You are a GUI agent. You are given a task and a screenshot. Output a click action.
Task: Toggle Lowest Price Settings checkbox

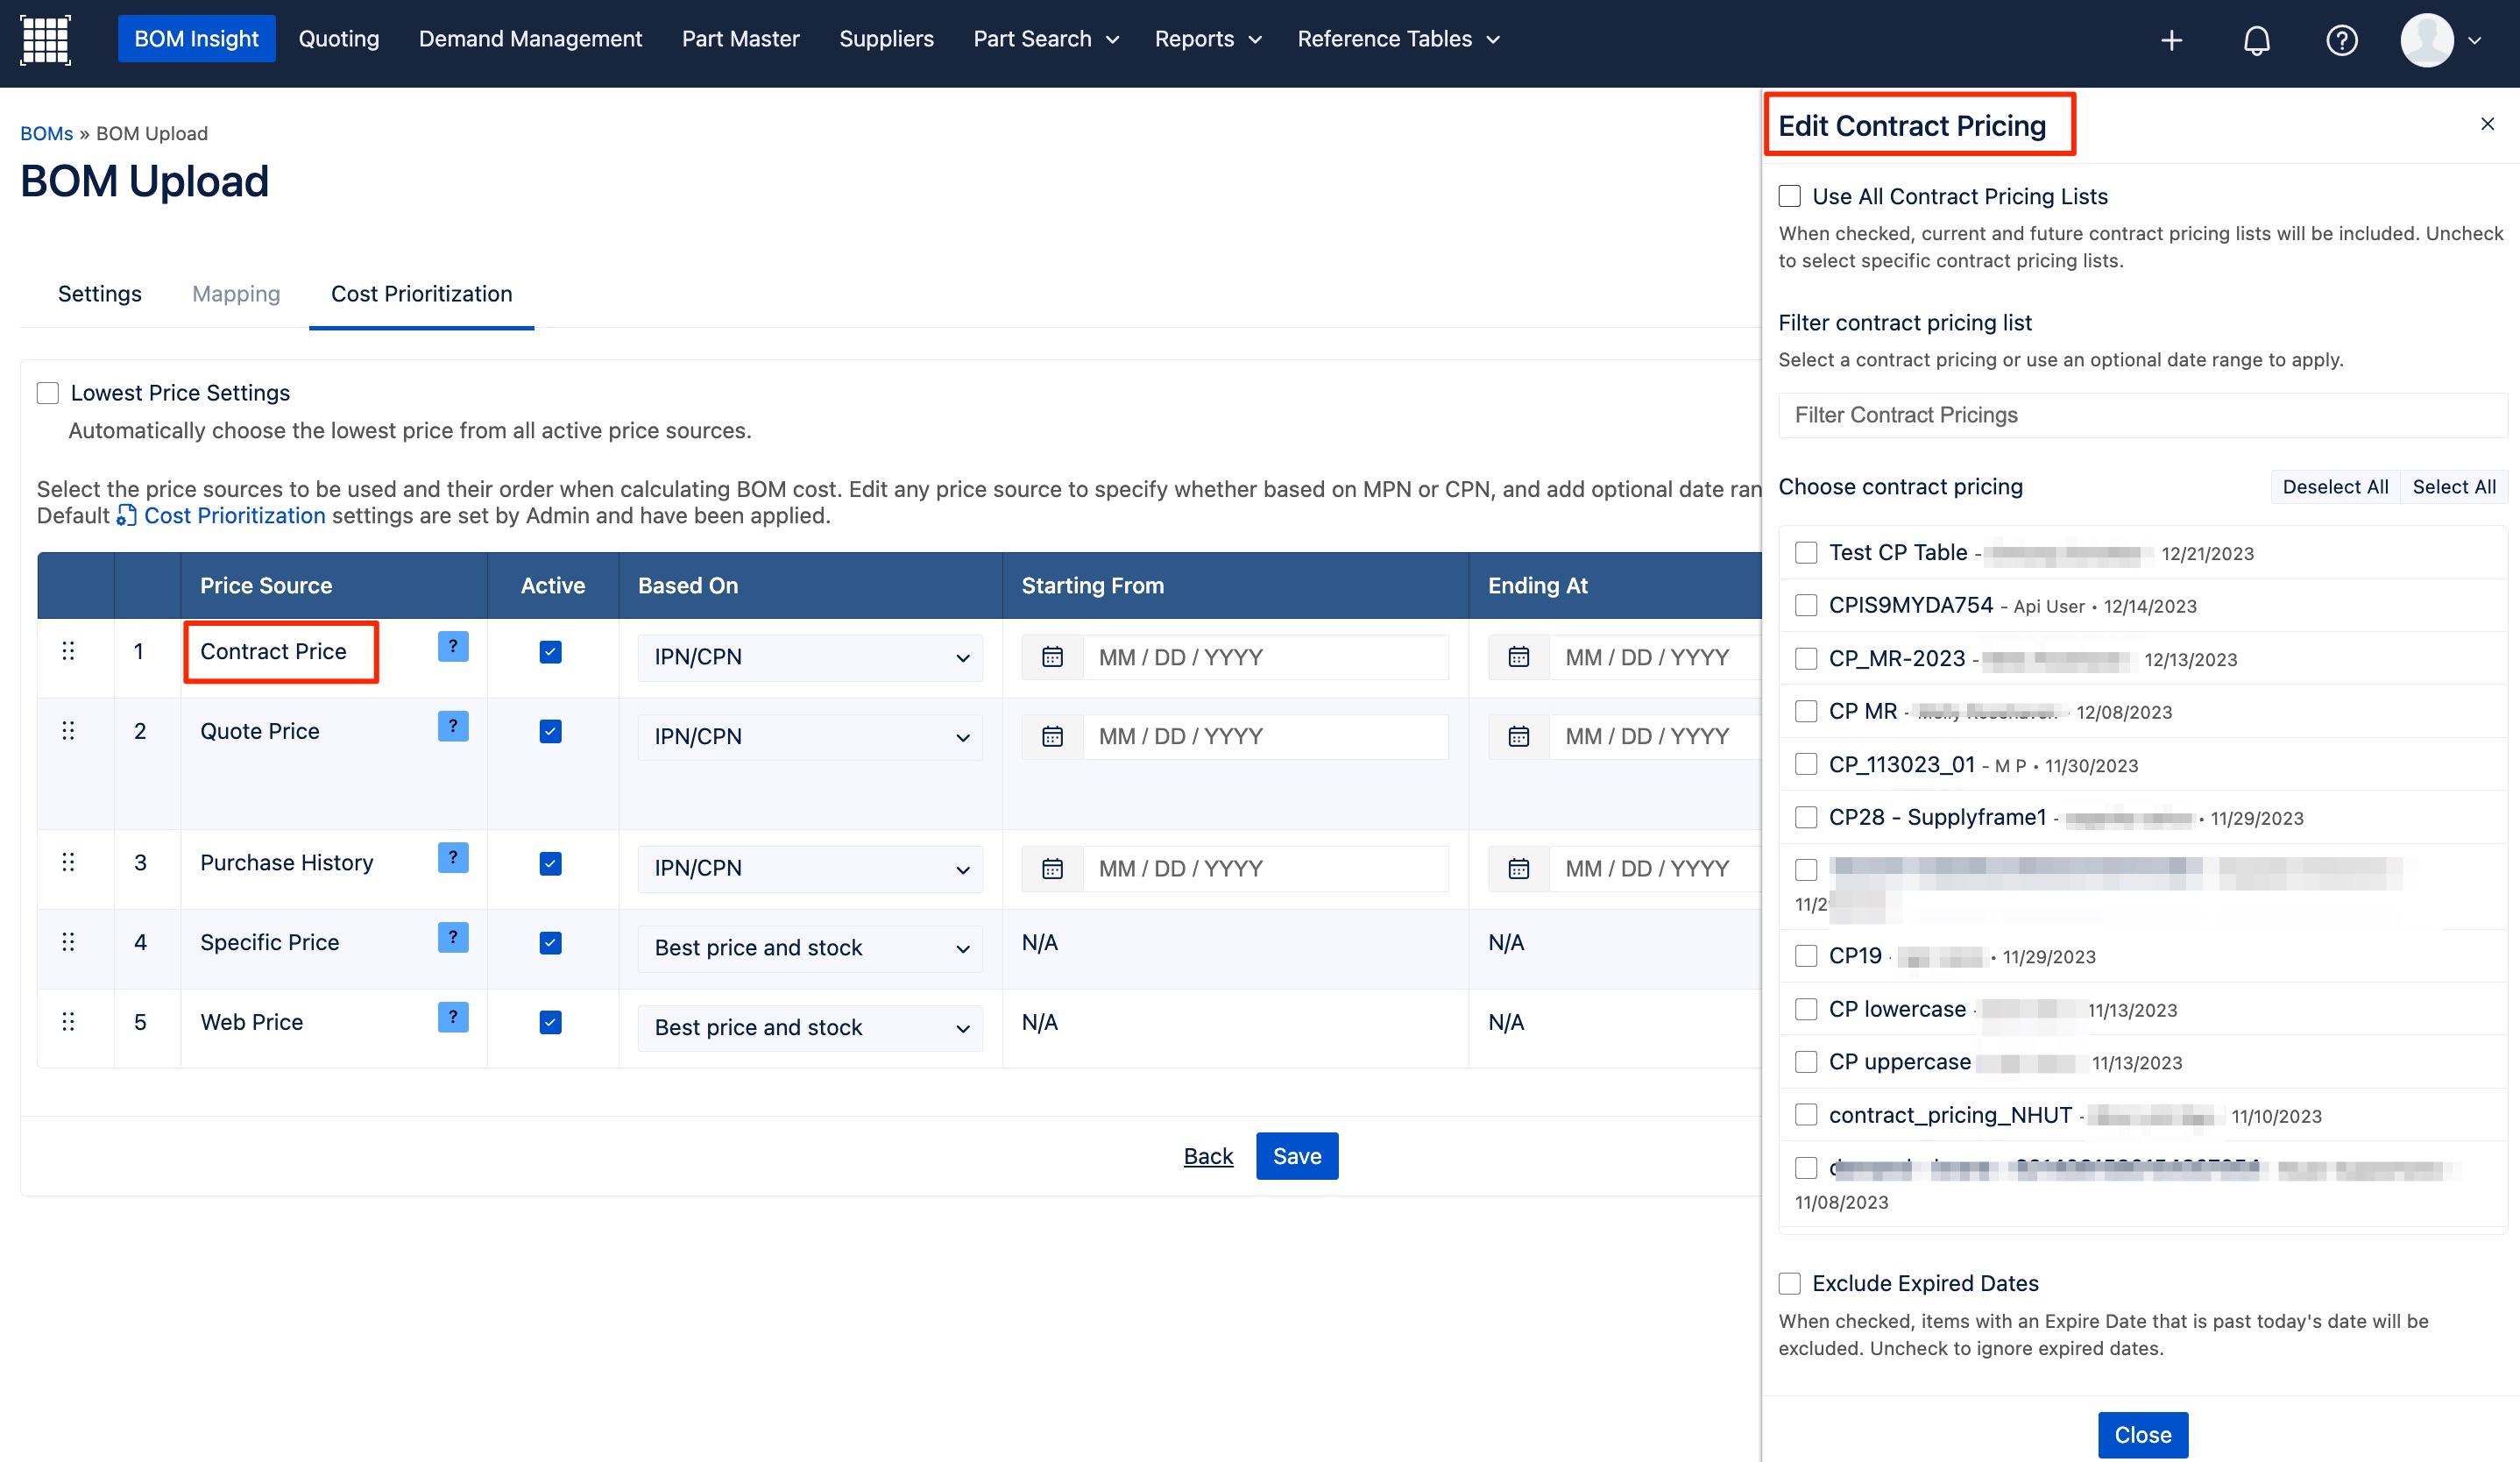(48, 393)
